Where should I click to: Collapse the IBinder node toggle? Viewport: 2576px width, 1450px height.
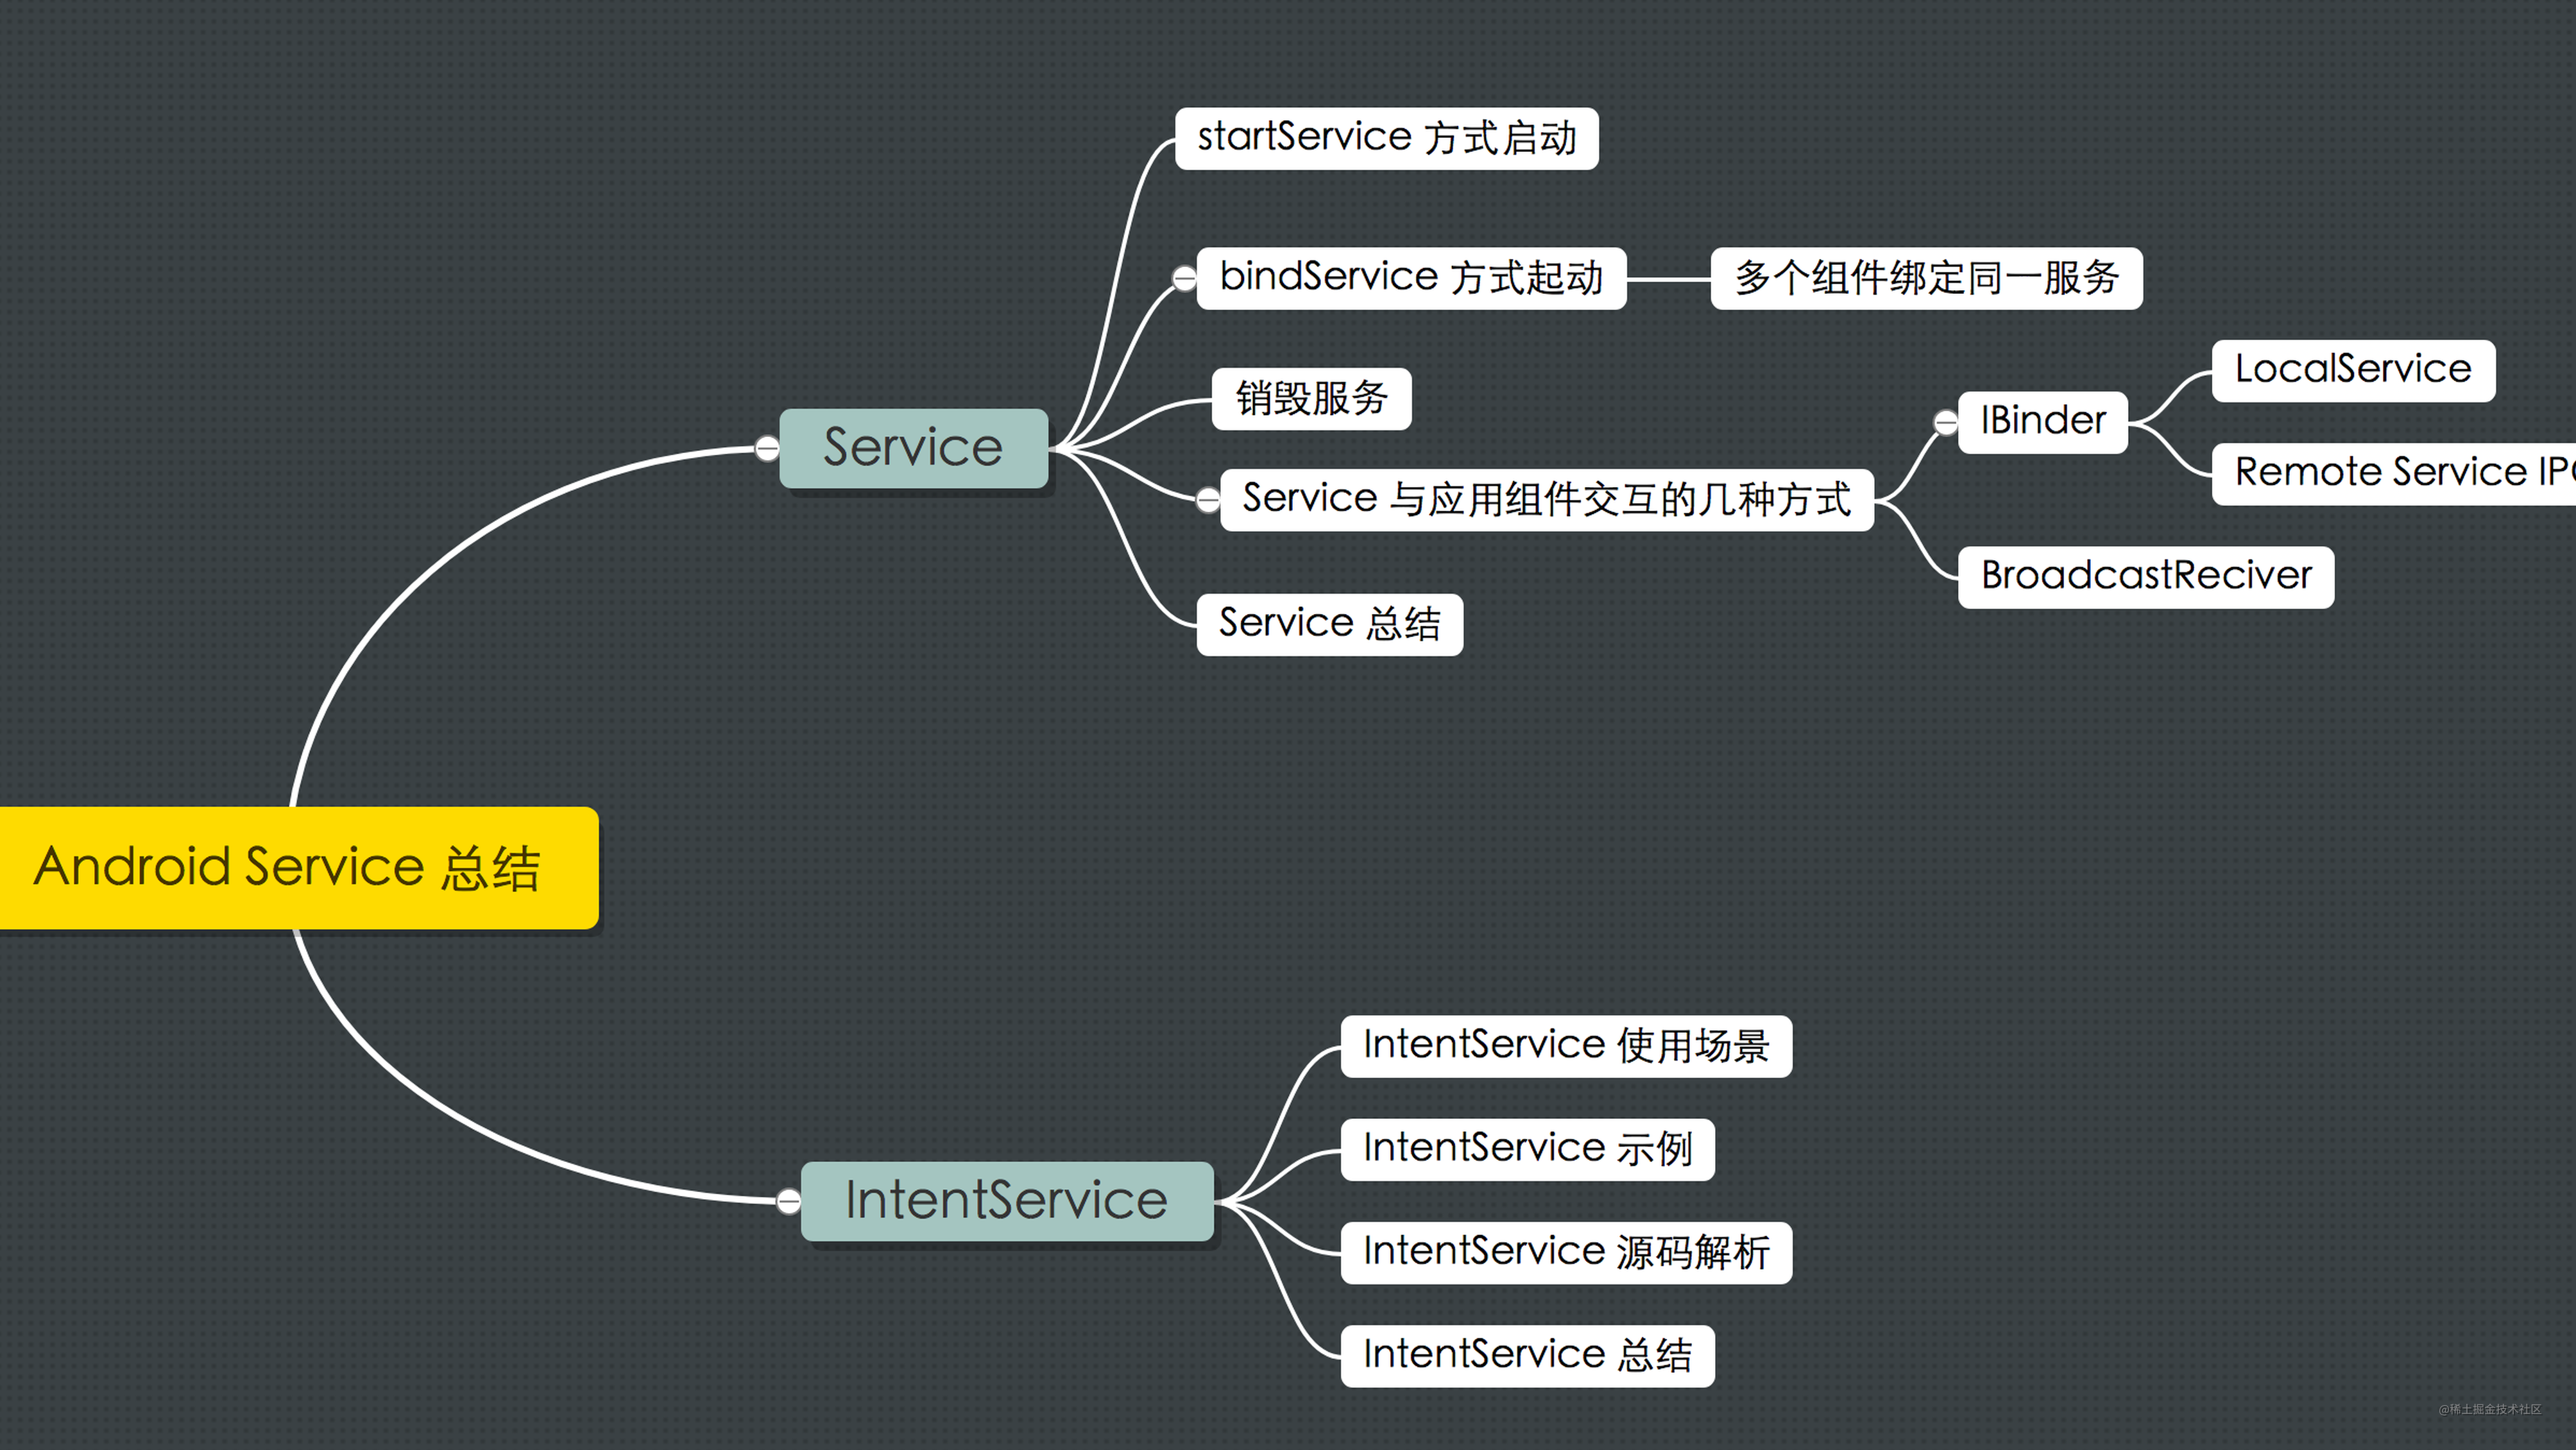[1945, 423]
